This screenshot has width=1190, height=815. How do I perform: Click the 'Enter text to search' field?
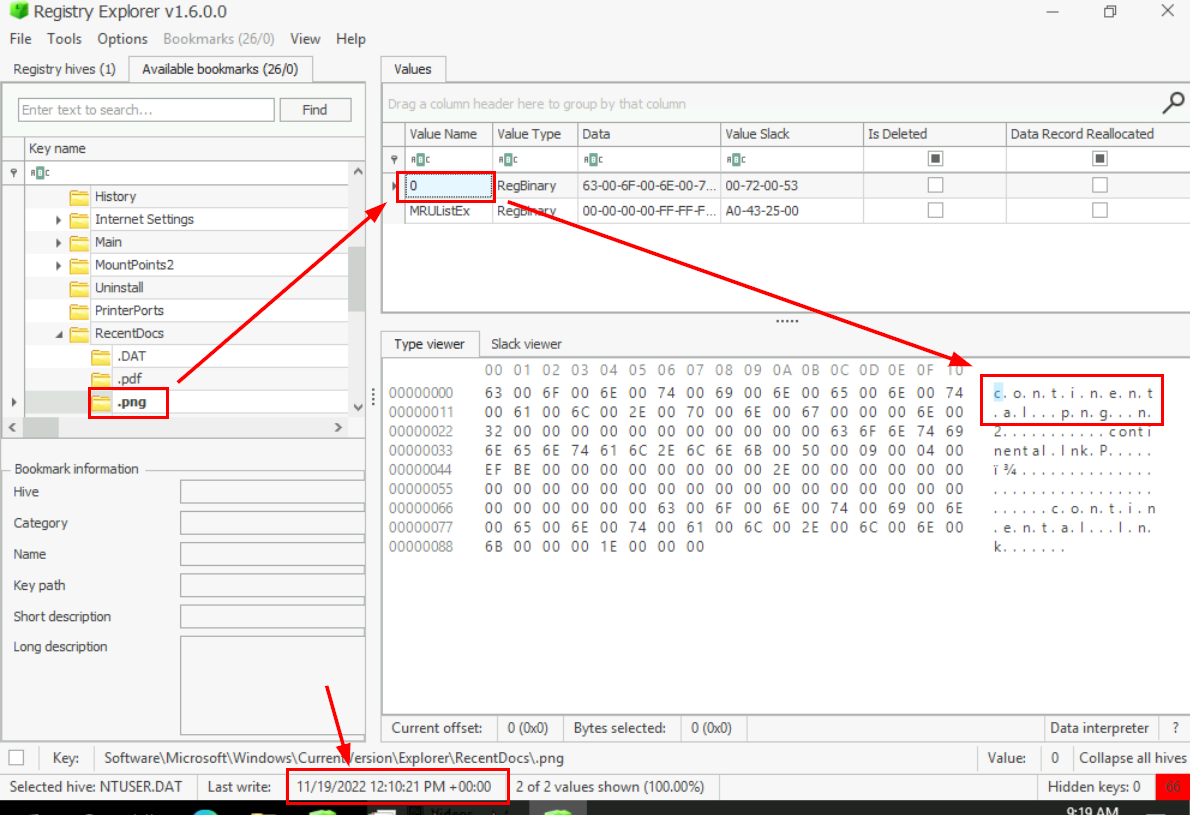pyautogui.click(x=146, y=110)
